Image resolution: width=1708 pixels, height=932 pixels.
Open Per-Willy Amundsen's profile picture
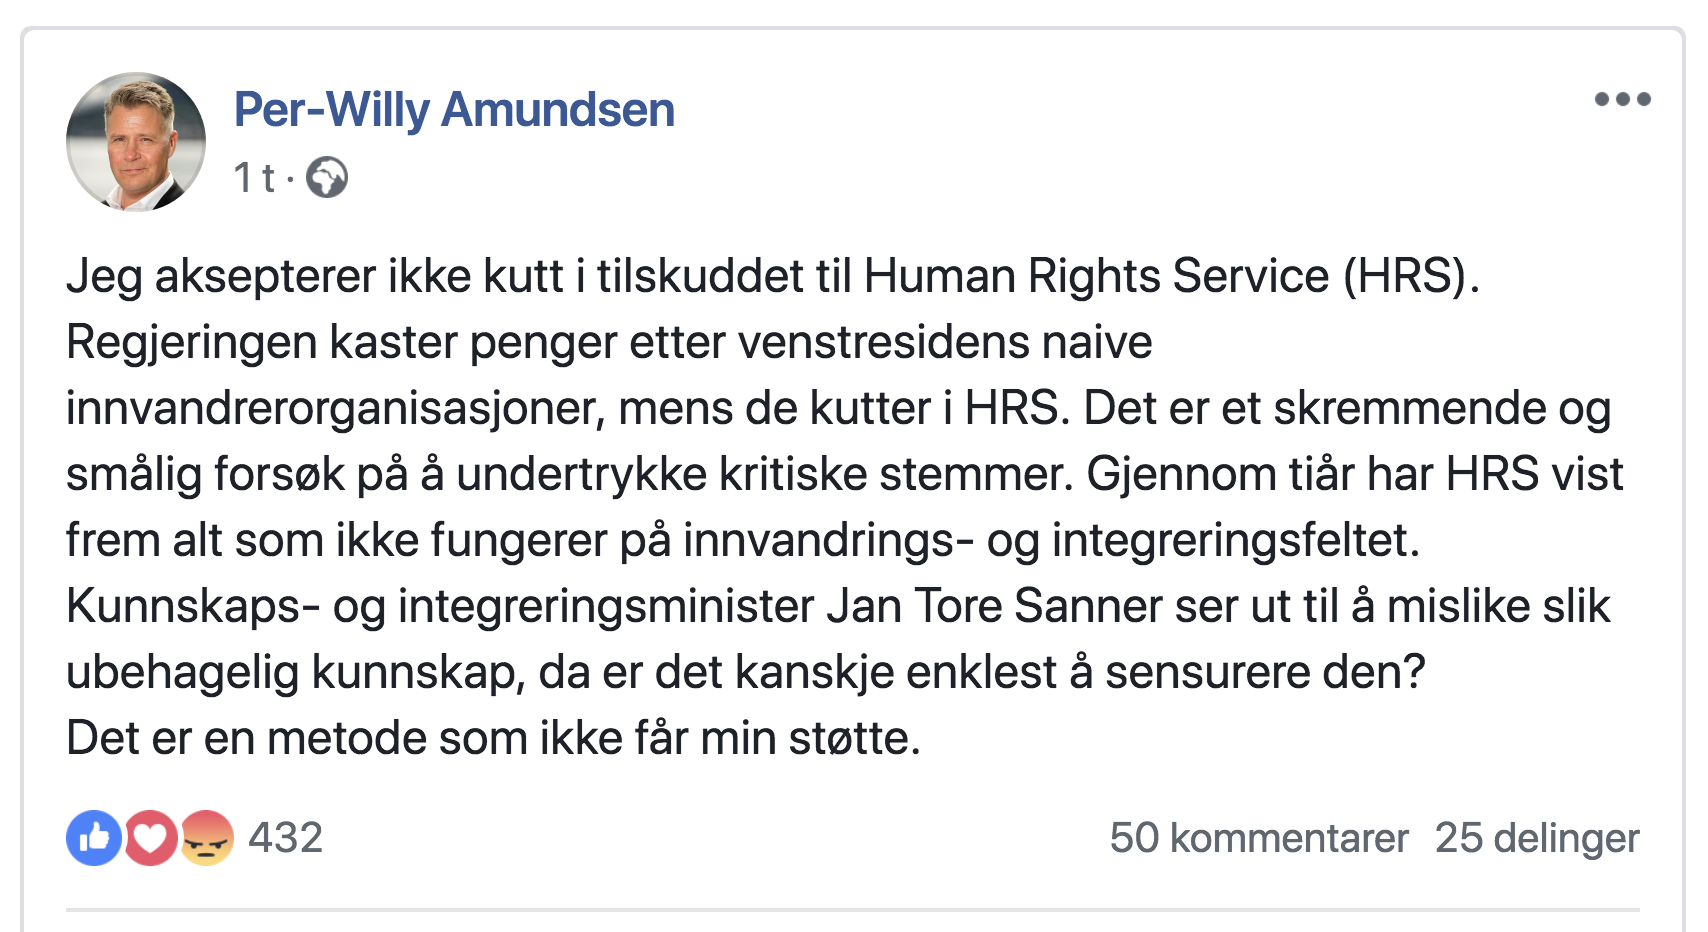[x=136, y=142]
